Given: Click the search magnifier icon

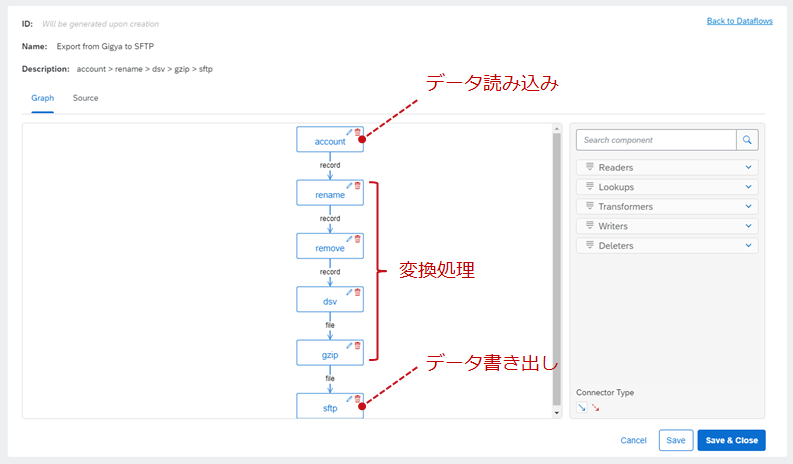Looking at the screenshot, I should [747, 140].
